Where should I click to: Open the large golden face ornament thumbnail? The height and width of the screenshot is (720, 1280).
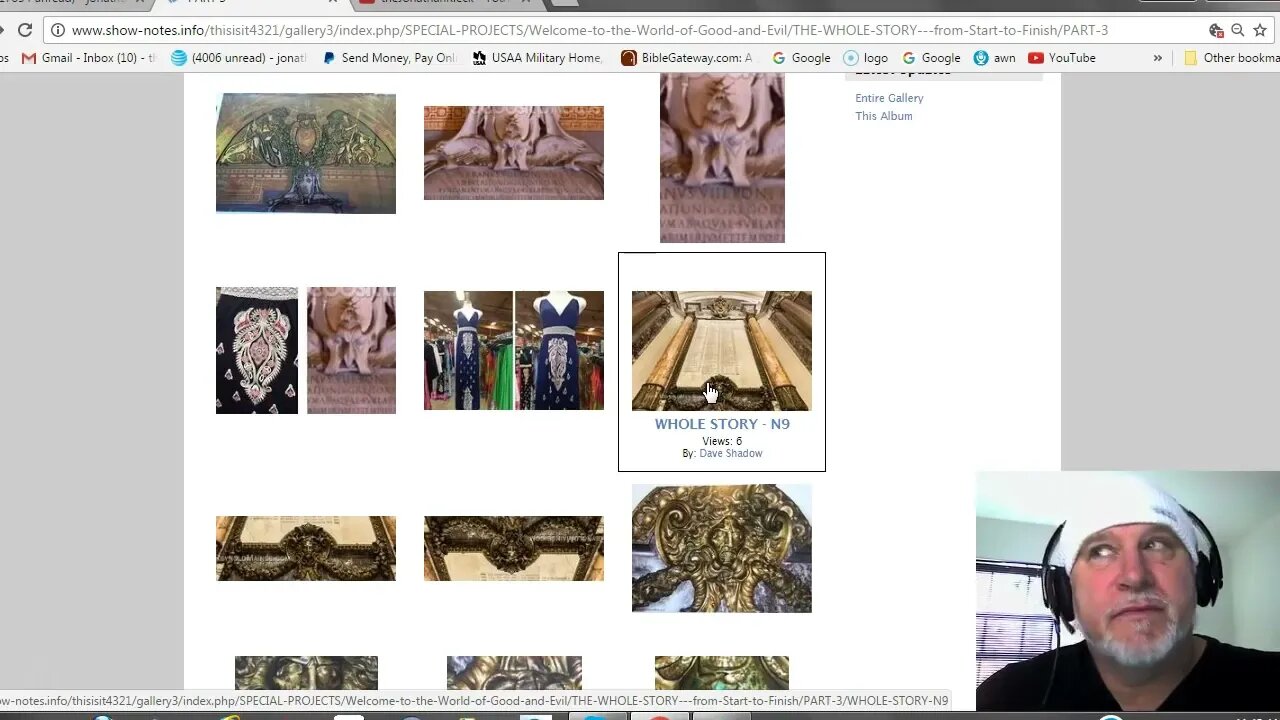pyautogui.click(x=722, y=548)
